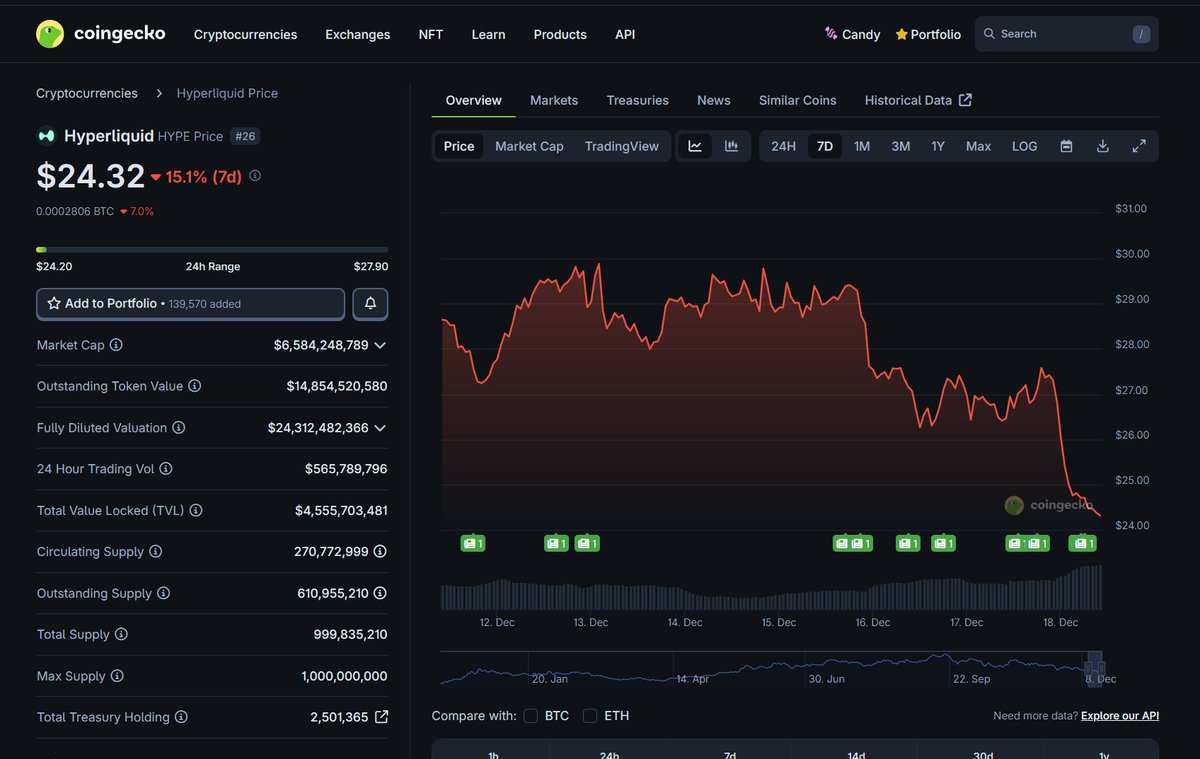Viewport: 1200px width, 759px height.
Task: Open NFT navigation menu
Action: click(x=431, y=34)
